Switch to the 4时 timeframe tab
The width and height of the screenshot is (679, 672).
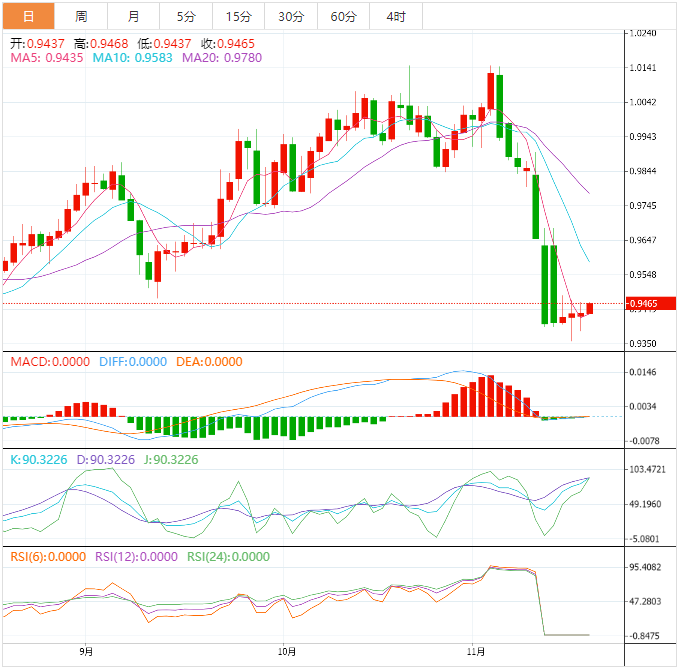(396, 16)
